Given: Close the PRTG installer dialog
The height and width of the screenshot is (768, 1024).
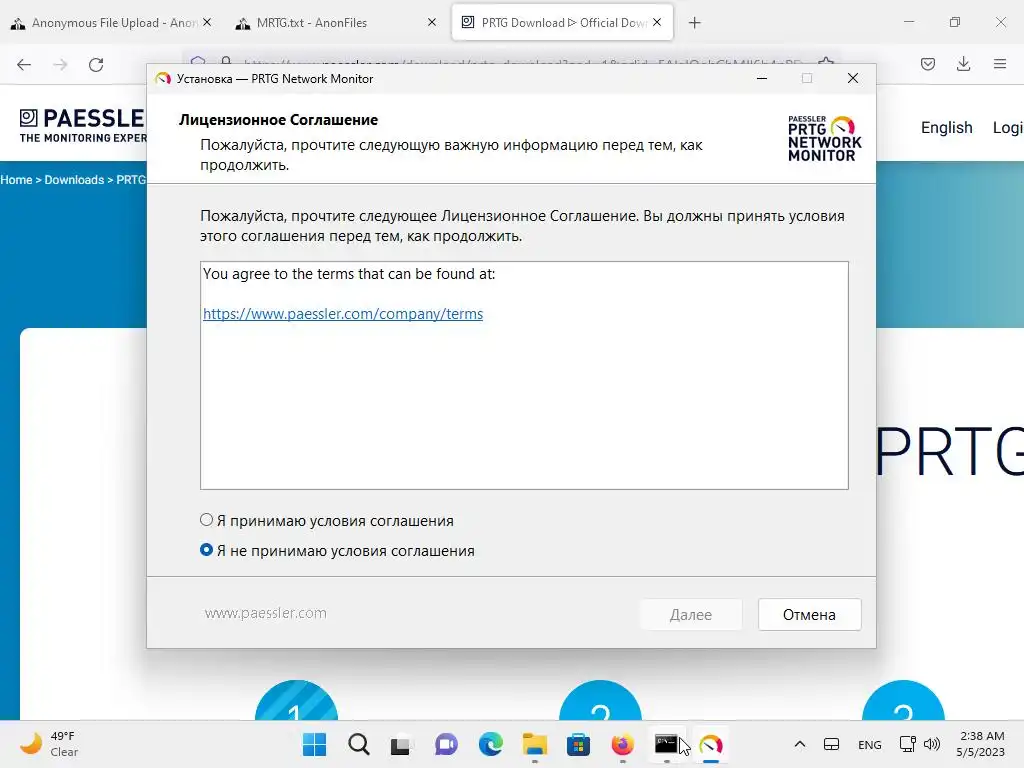Looking at the screenshot, I should [x=852, y=78].
